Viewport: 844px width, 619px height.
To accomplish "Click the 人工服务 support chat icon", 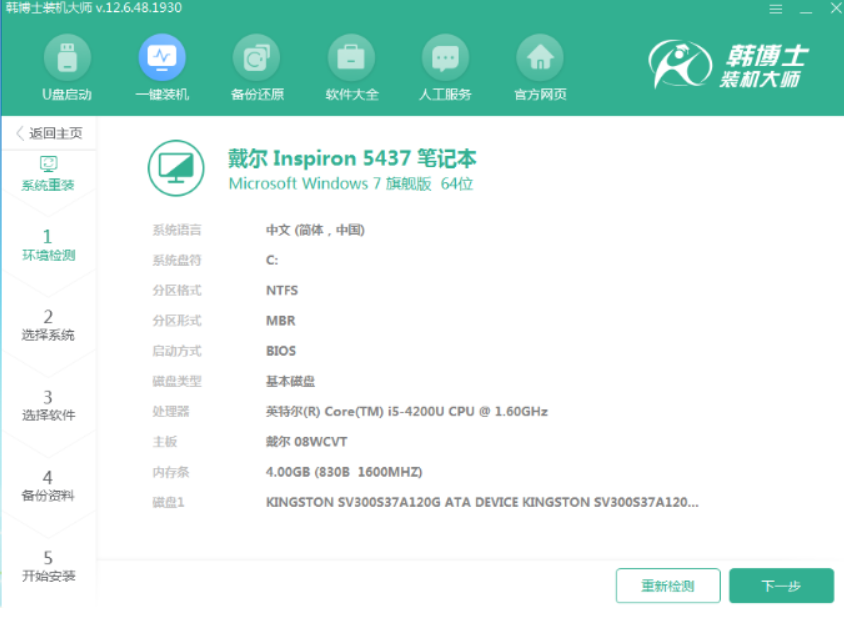I will (445, 58).
